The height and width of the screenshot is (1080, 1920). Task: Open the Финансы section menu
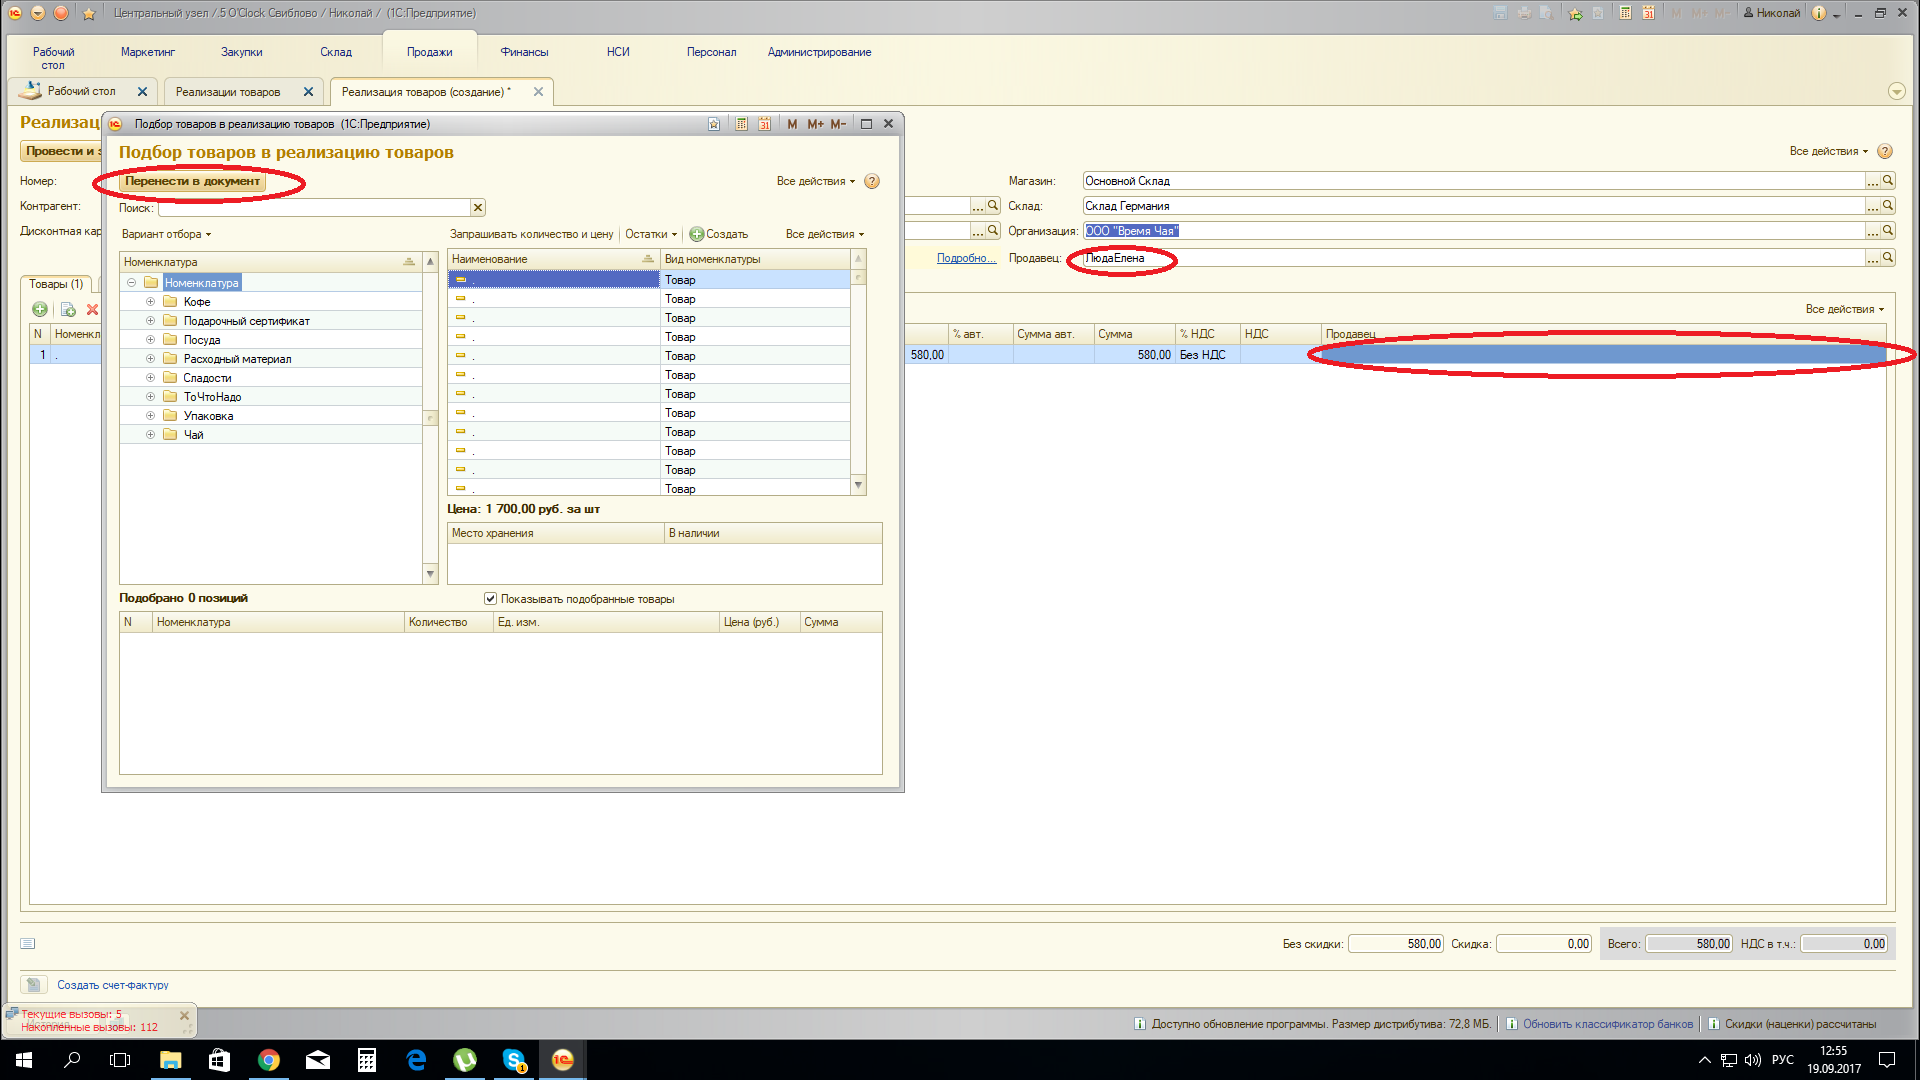(524, 52)
